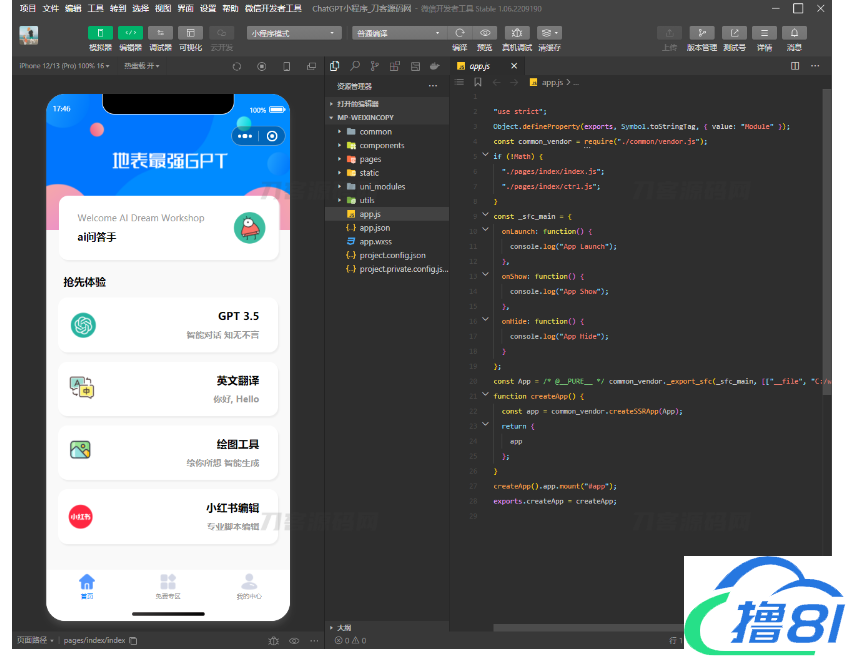Open the 项目 menu

pos(28,9)
